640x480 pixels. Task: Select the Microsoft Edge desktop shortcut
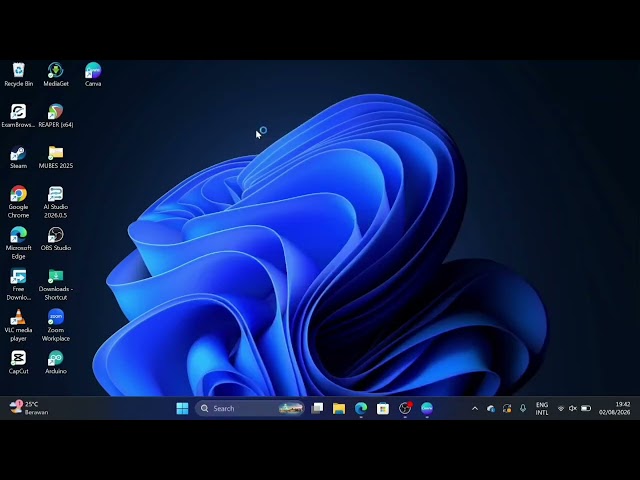[18, 243]
